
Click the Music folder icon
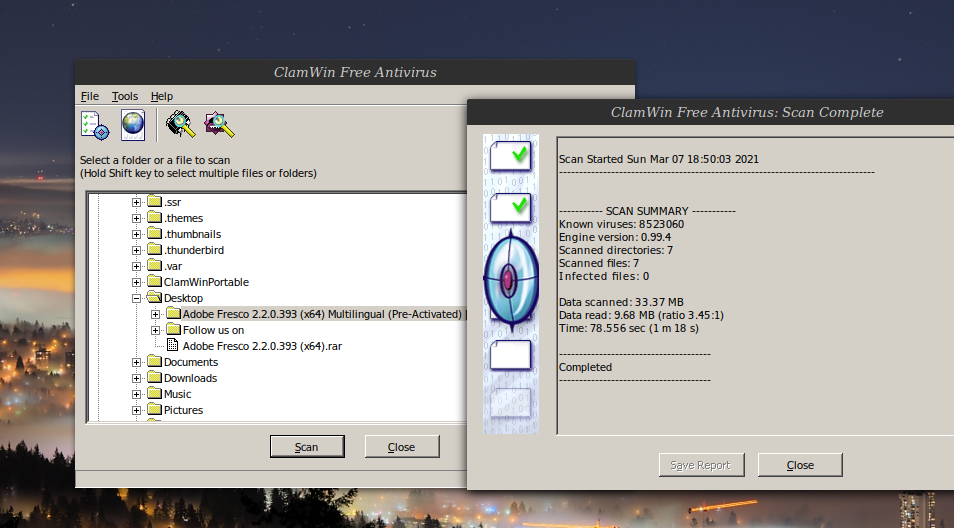155,393
